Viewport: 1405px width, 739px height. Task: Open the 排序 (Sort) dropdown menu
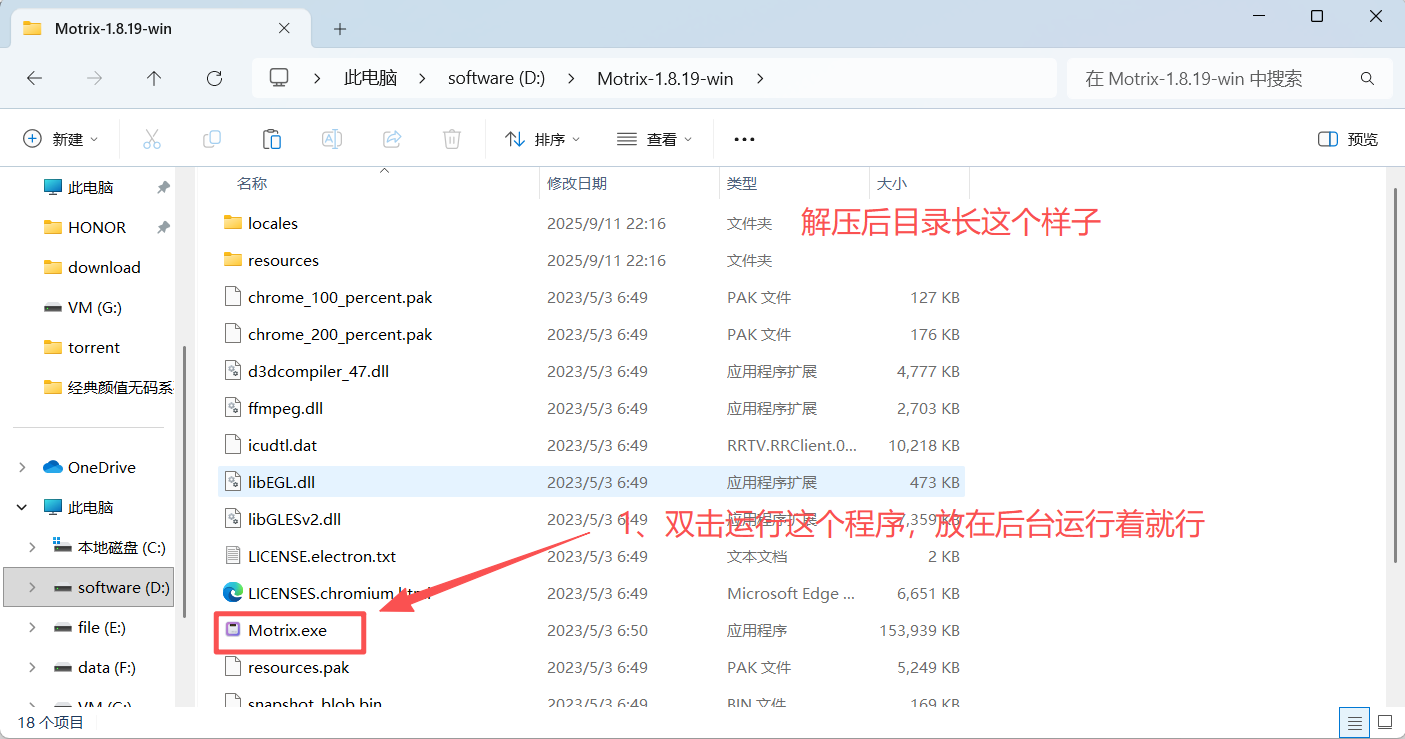click(543, 139)
